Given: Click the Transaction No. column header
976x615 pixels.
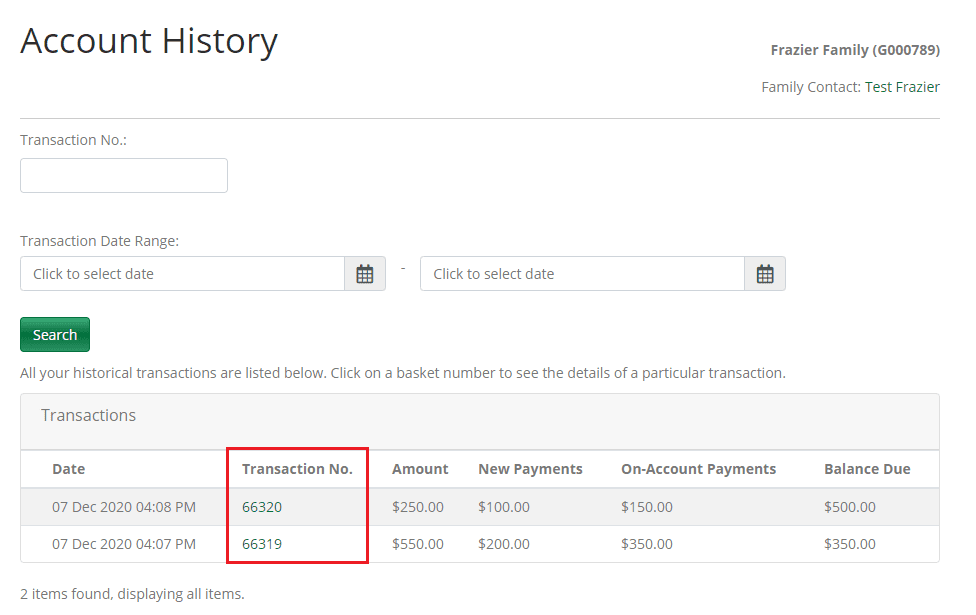Looking at the screenshot, I should click(297, 469).
